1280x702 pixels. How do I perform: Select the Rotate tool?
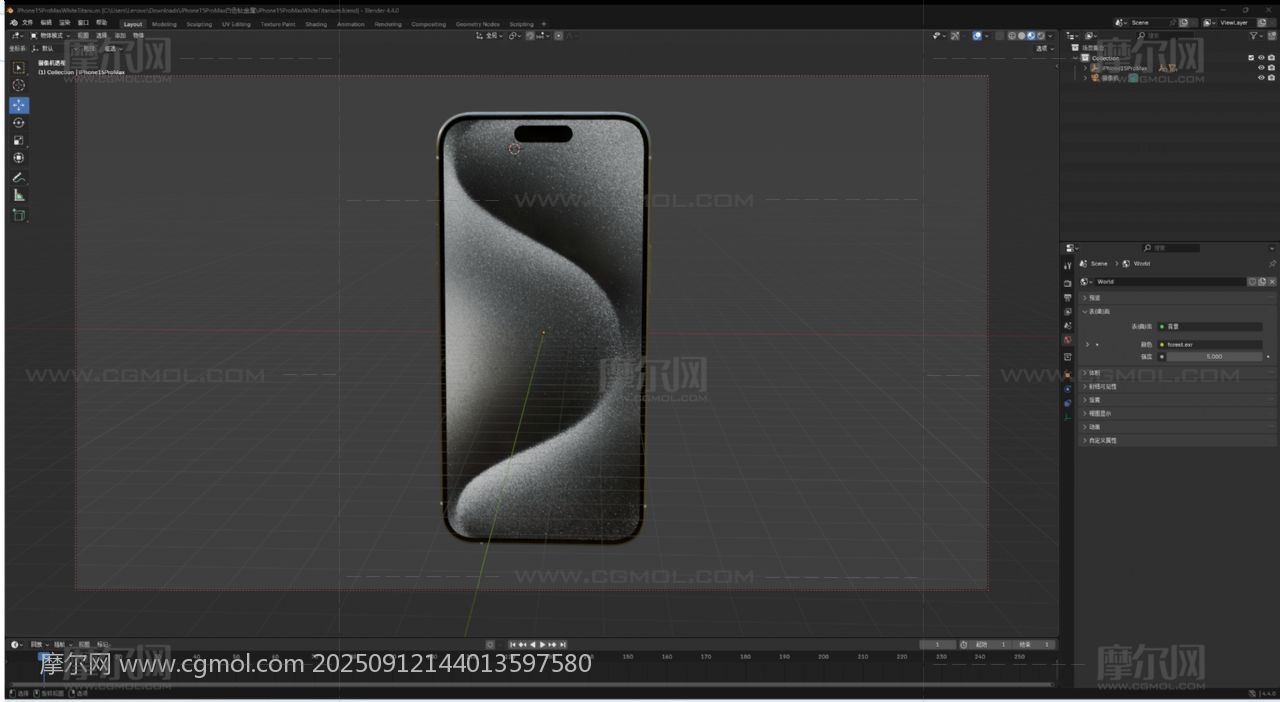pyautogui.click(x=19, y=123)
